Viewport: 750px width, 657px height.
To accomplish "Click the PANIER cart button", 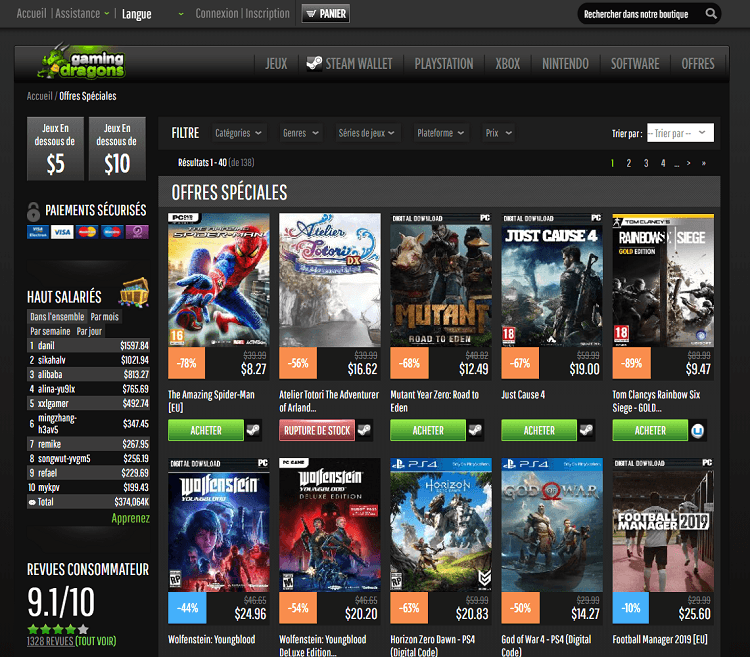I will (326, 13).
